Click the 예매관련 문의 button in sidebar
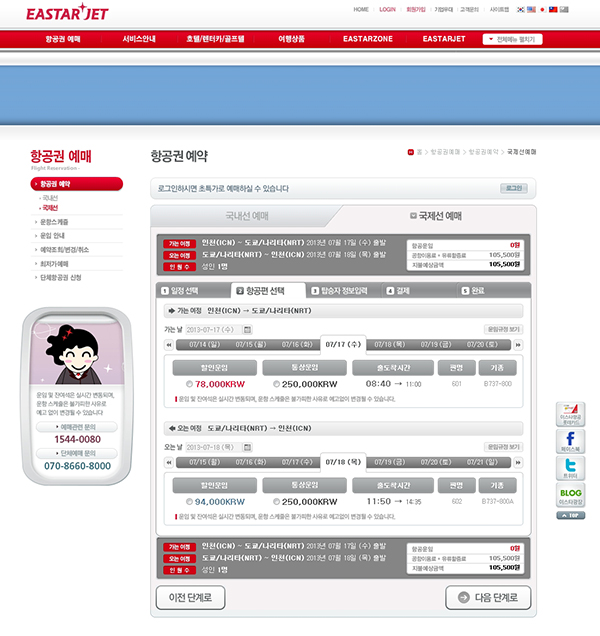The image size is (600, 636). (77, 427)
